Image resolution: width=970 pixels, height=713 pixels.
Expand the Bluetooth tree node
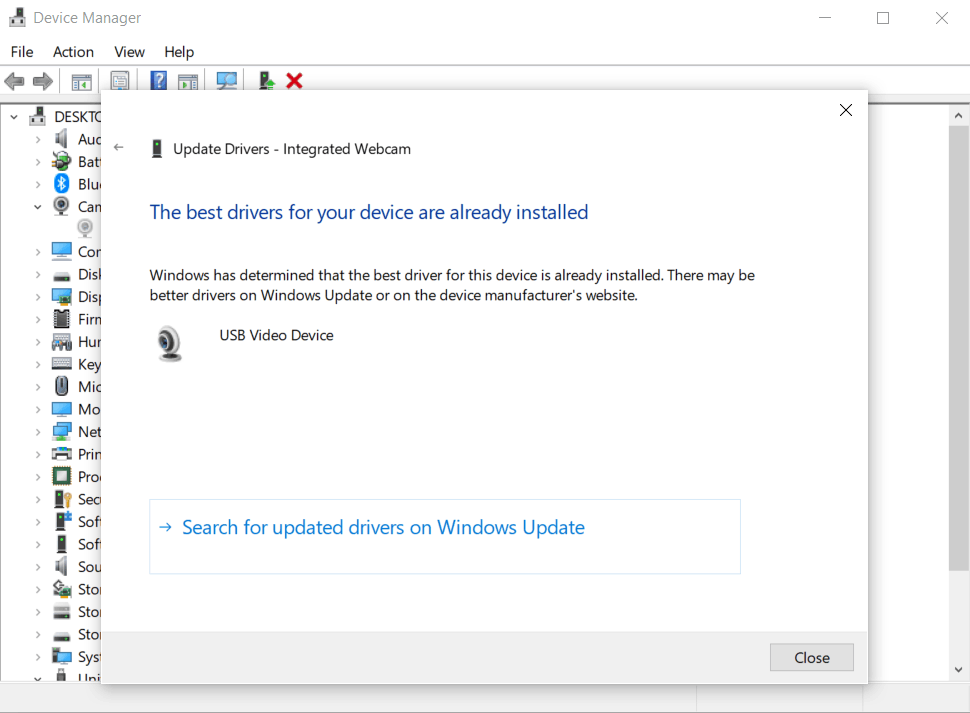point(38,184)
